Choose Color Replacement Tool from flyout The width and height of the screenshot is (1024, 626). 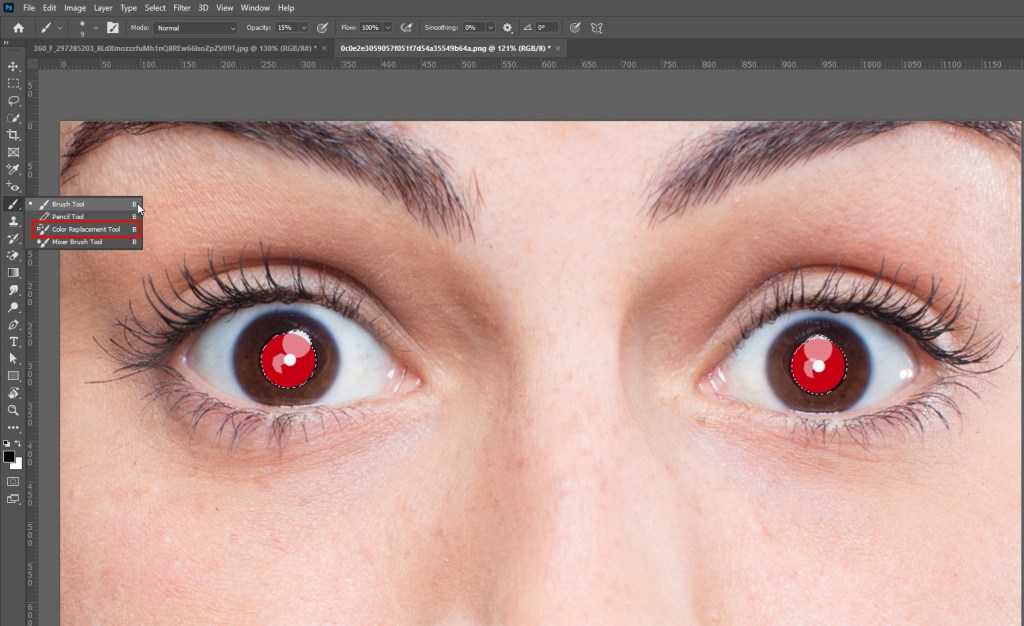tap(86, 229)
